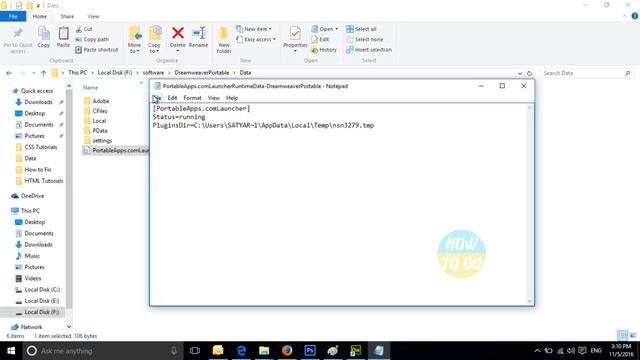Create a New folder
The image size is (640, 360).
pos(224,40)
